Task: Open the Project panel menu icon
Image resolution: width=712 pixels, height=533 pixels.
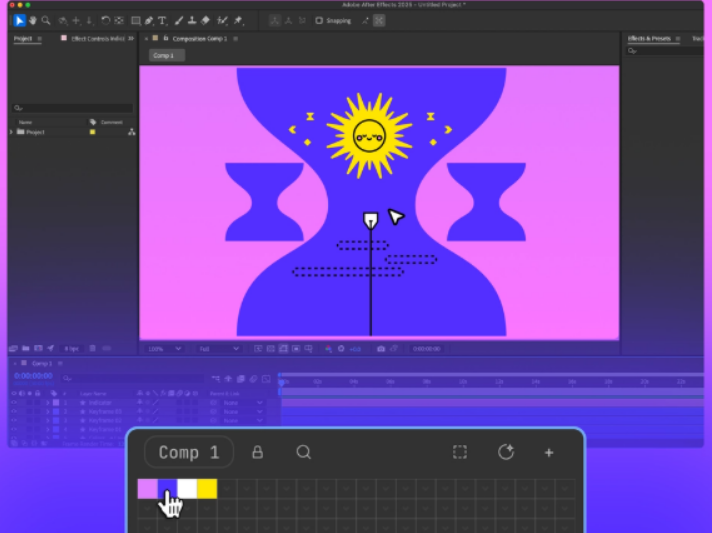Action: pyautogui.click(x=40, y=39)
